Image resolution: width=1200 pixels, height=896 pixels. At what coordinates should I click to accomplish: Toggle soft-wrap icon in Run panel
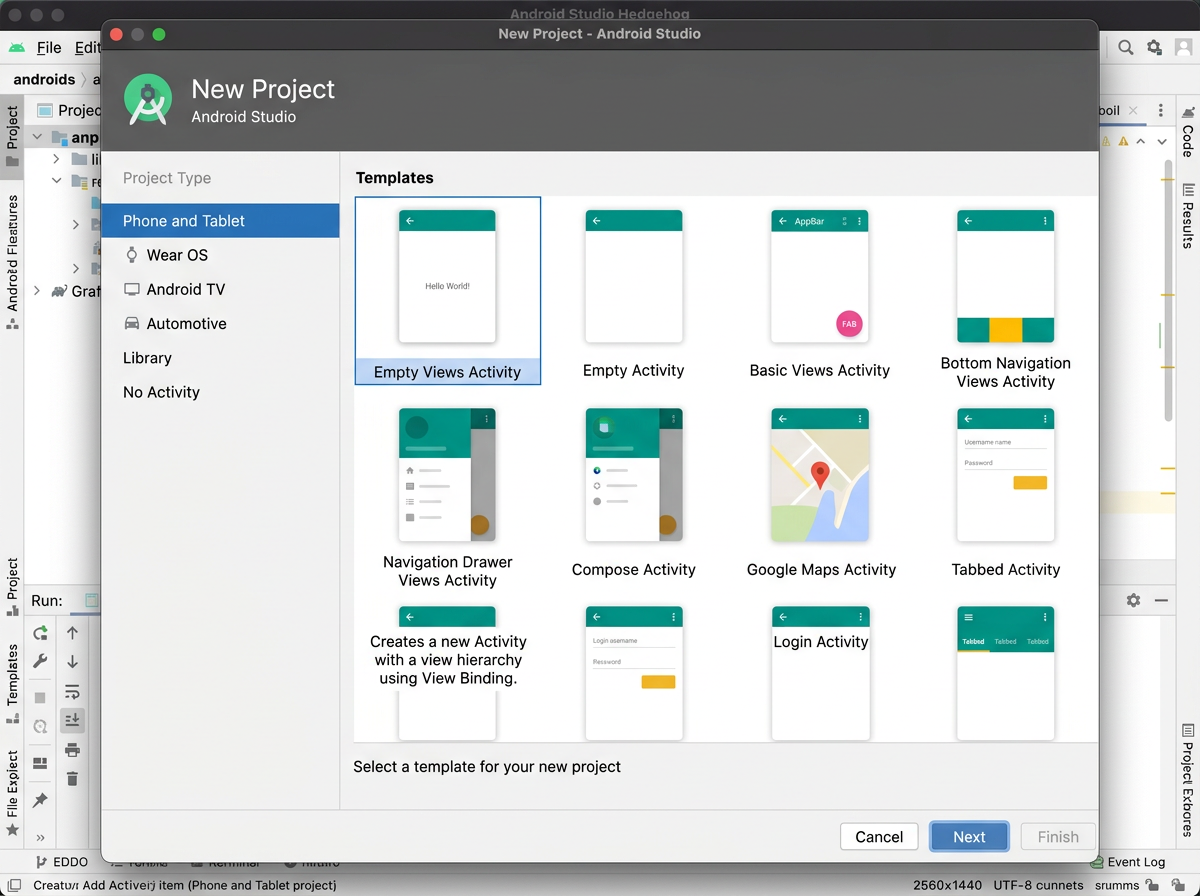(x=72, y=691)
